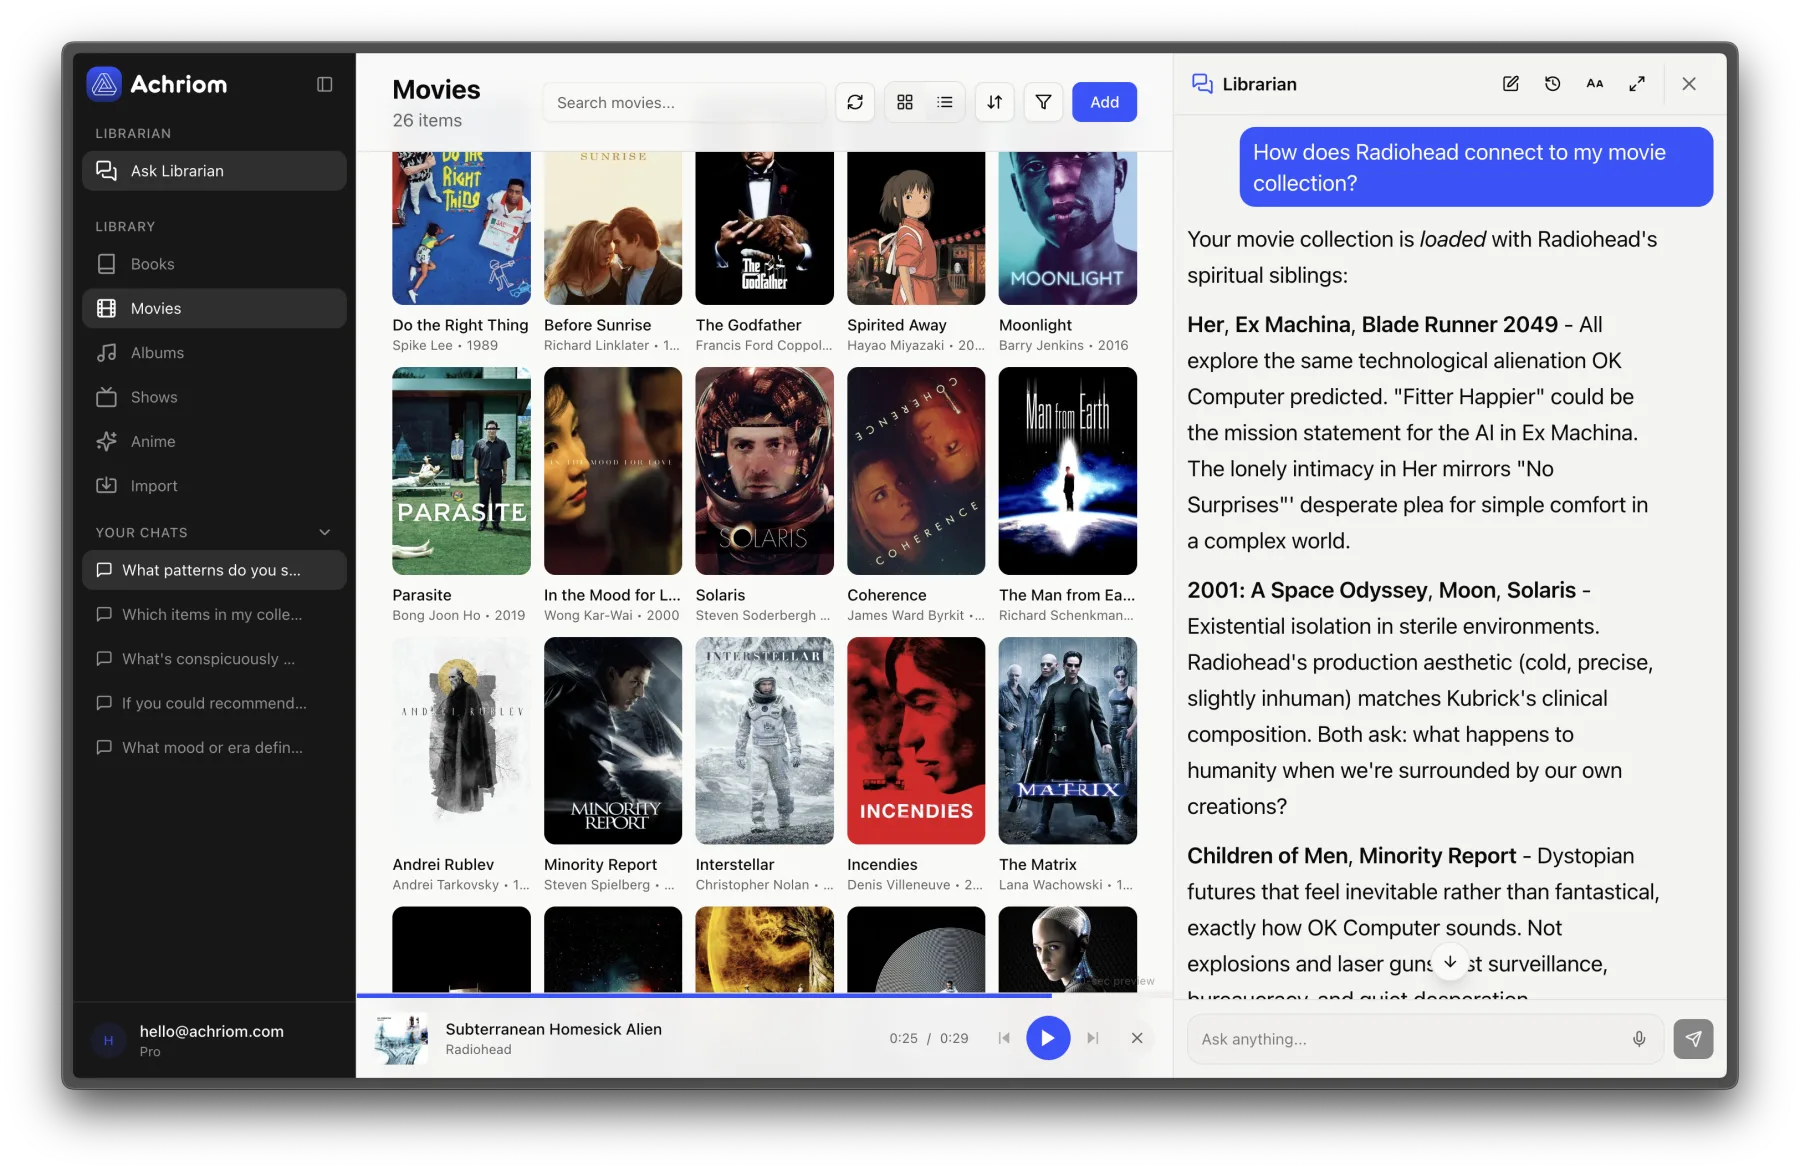Image resolution: width=1800 pixels, height=1171 pixels.
Task: Open chat 'What's conspicuously ...'
Action: coord(214,659)
